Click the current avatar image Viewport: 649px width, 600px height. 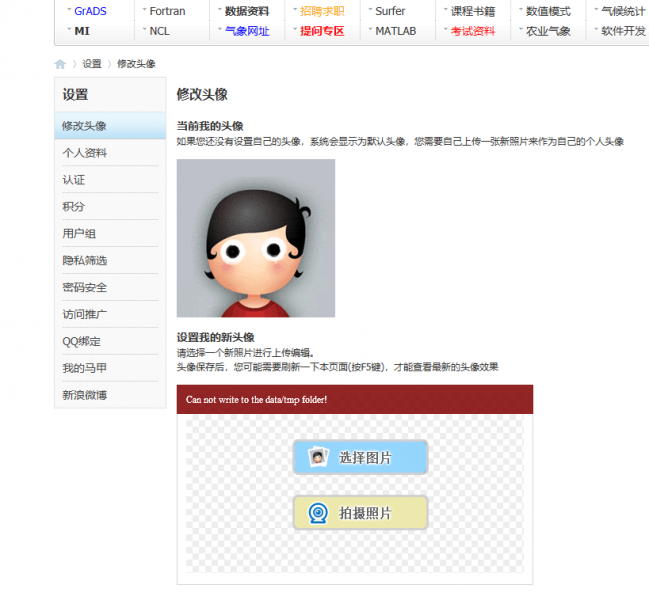point(256,238)
